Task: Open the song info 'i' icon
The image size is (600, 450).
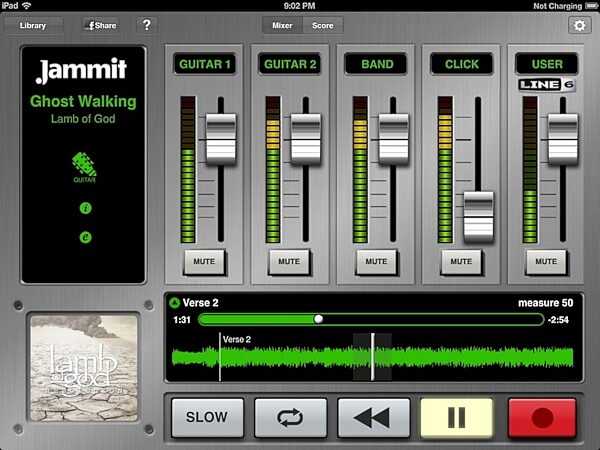Action: (x=85, y=208)
